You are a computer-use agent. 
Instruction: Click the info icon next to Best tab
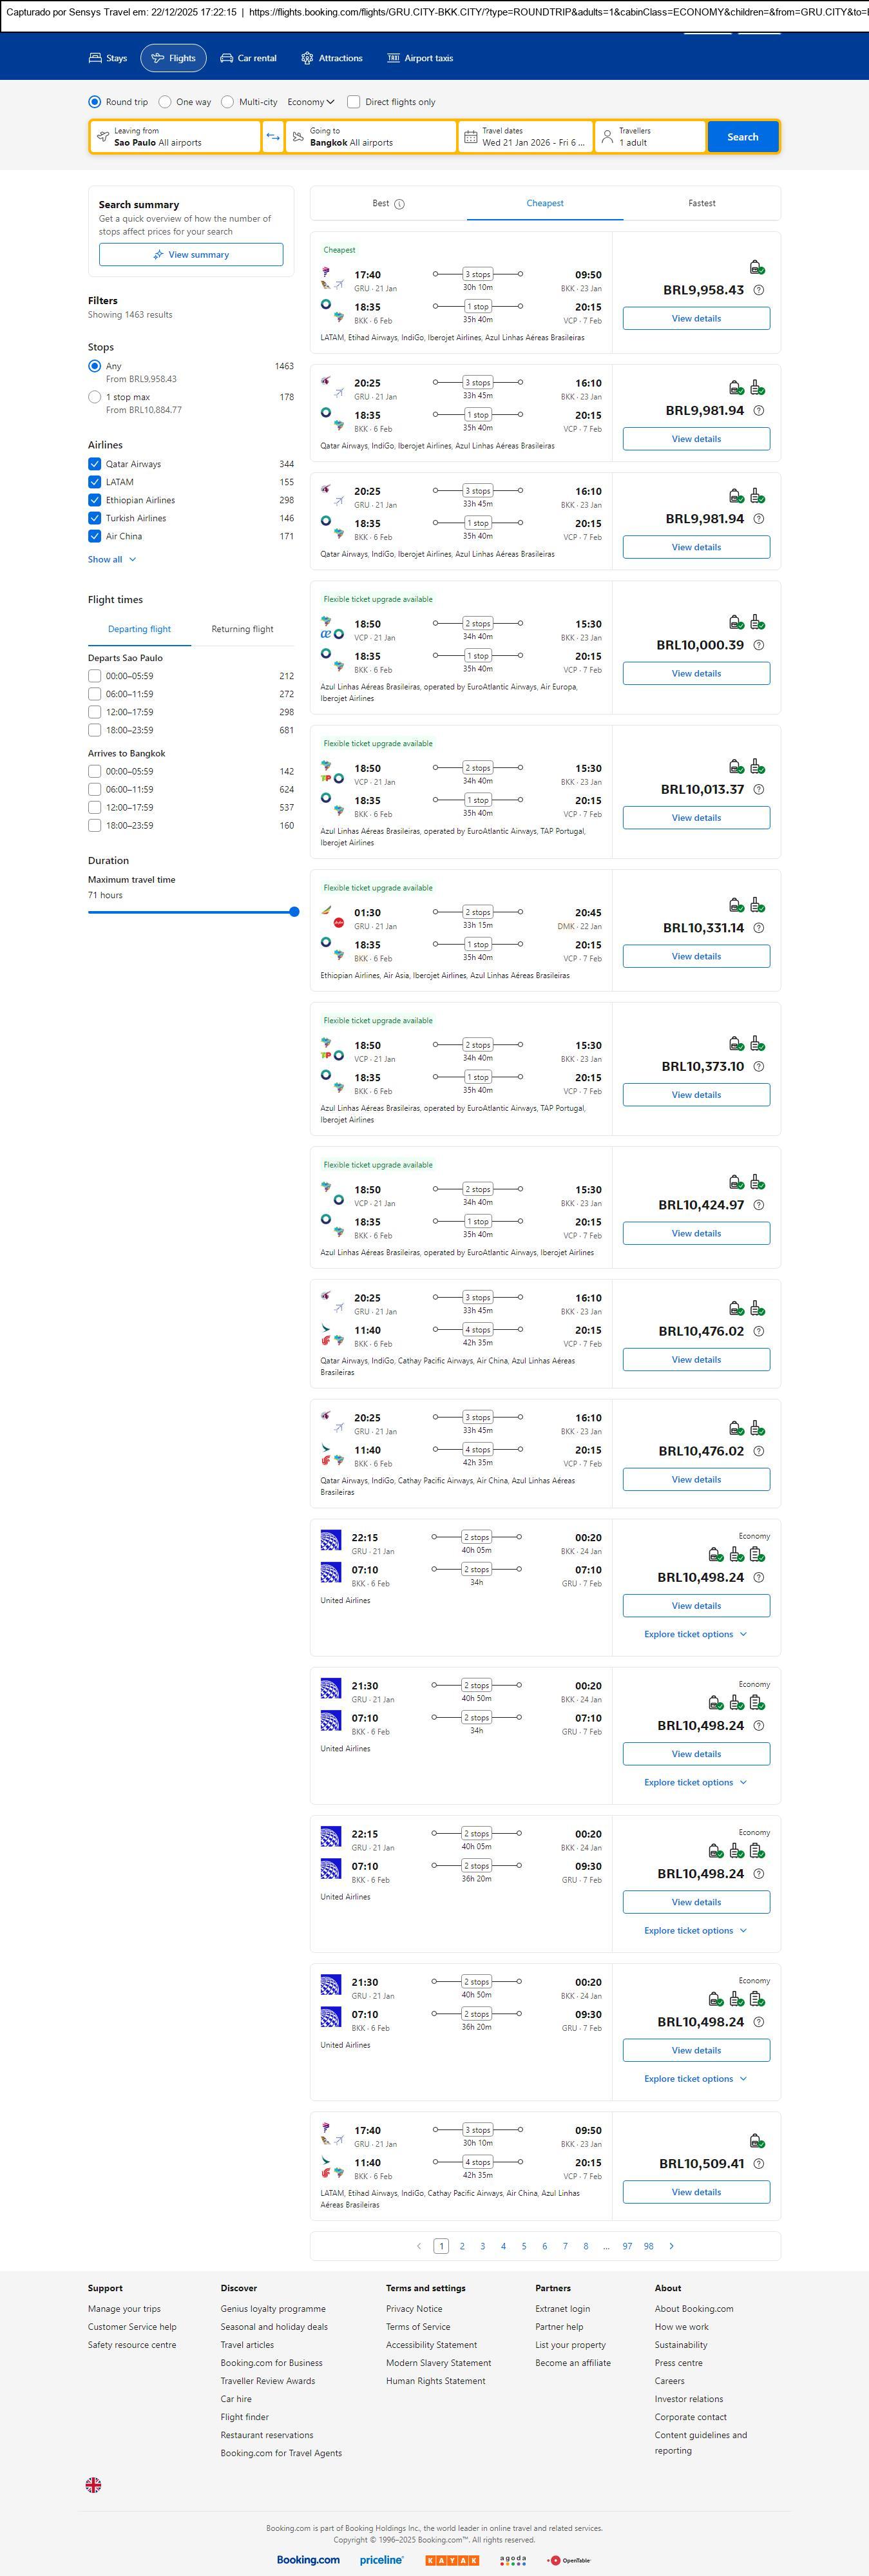(x=399, y=204)
